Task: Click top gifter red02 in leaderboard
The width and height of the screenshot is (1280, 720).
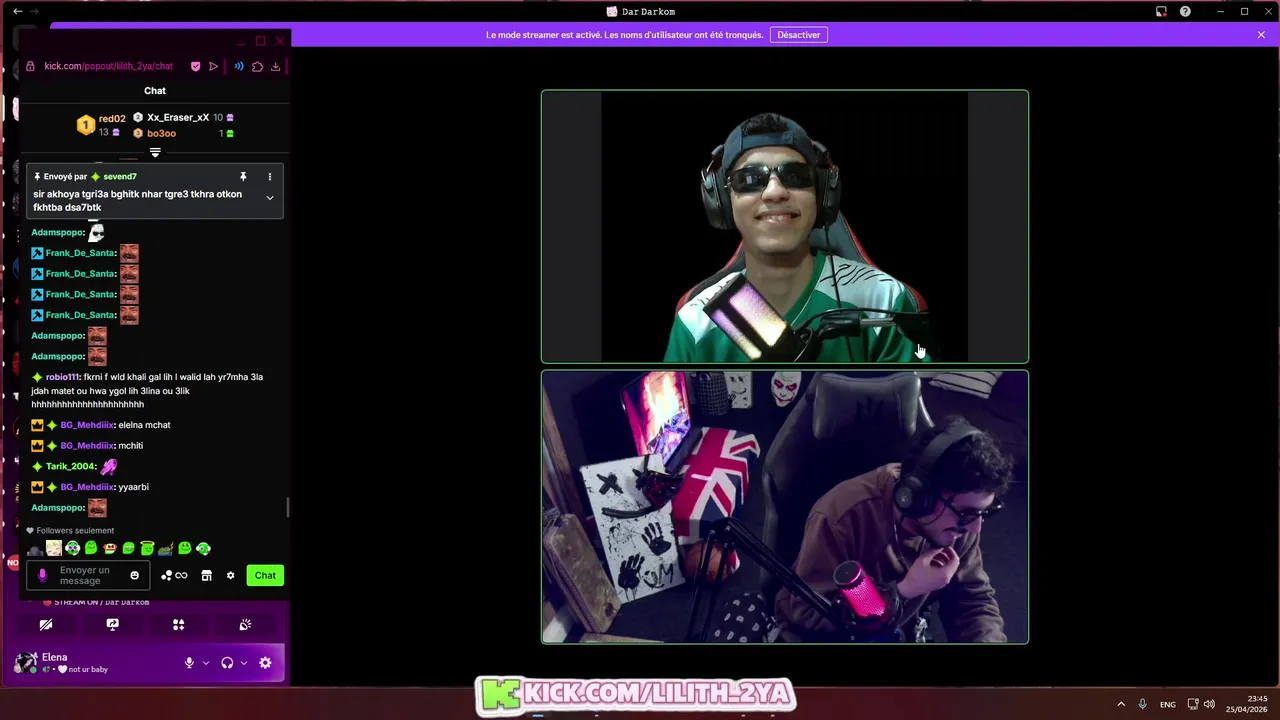Action: tap(112, 119)
